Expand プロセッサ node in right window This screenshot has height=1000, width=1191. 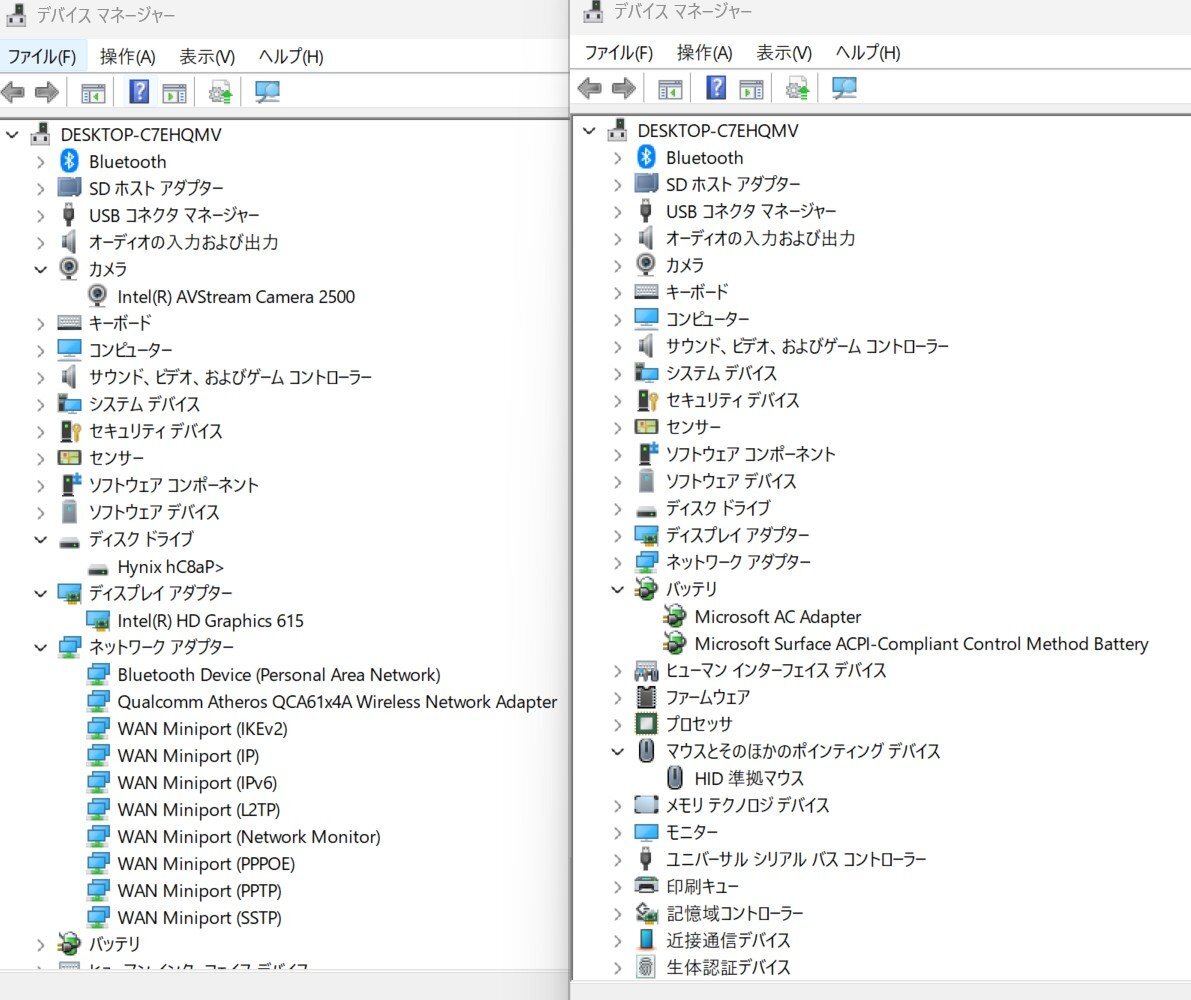(618, 724)
